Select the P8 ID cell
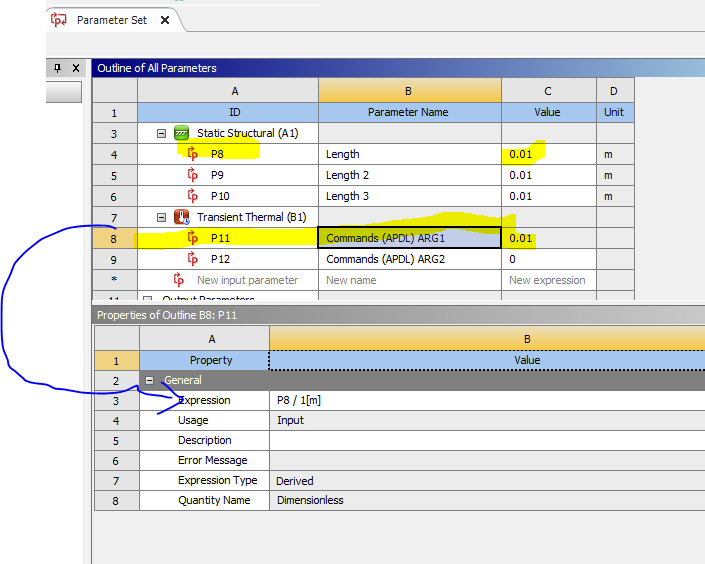 click(x=228, y=154)
